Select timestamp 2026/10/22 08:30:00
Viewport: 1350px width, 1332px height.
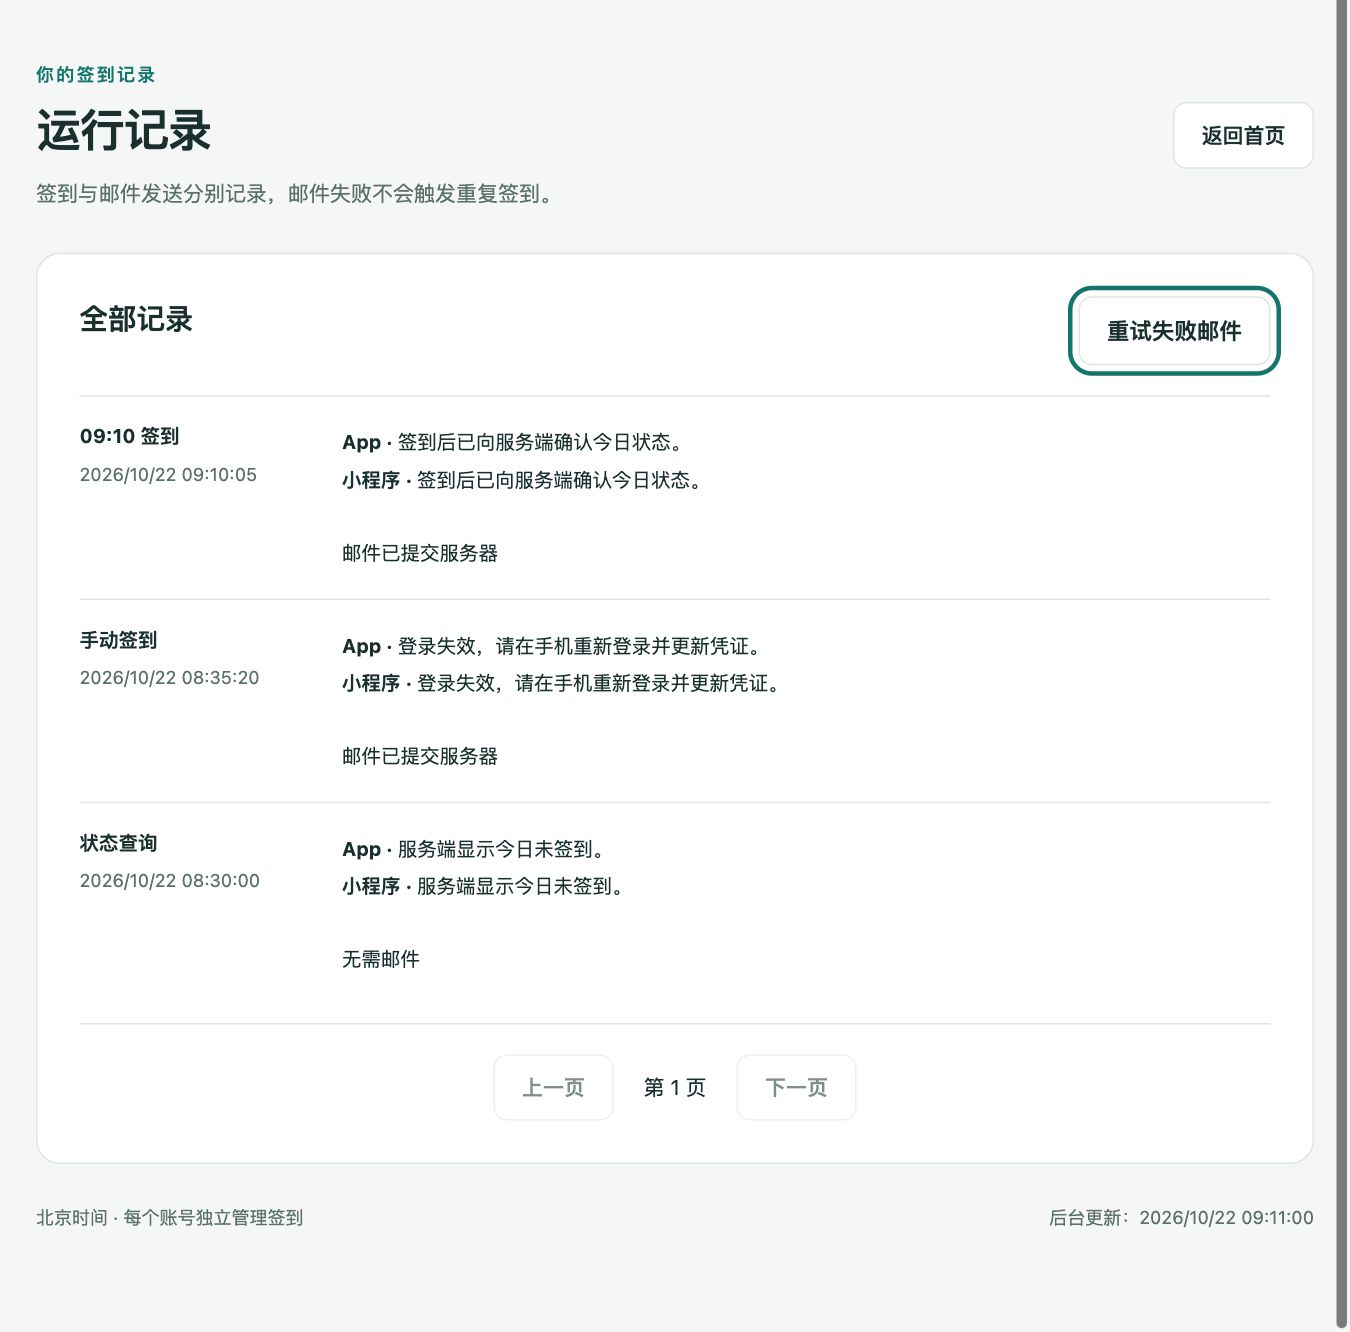pyautogui.click(x=170, y=881)
